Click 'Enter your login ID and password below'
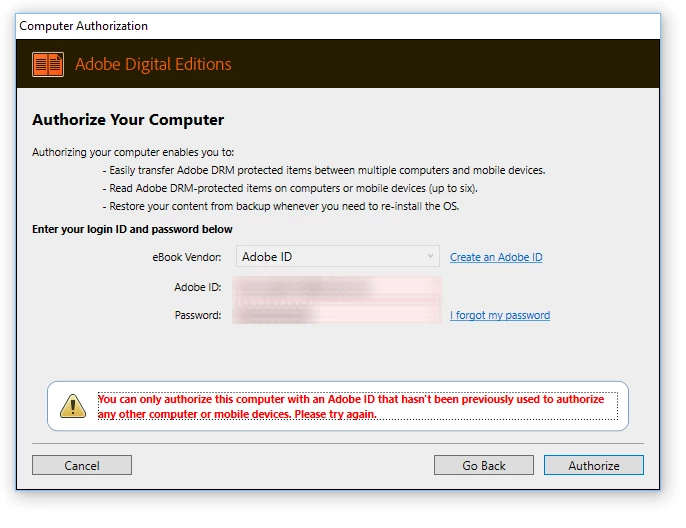686x528 pixels. click(x=132, y=229)
